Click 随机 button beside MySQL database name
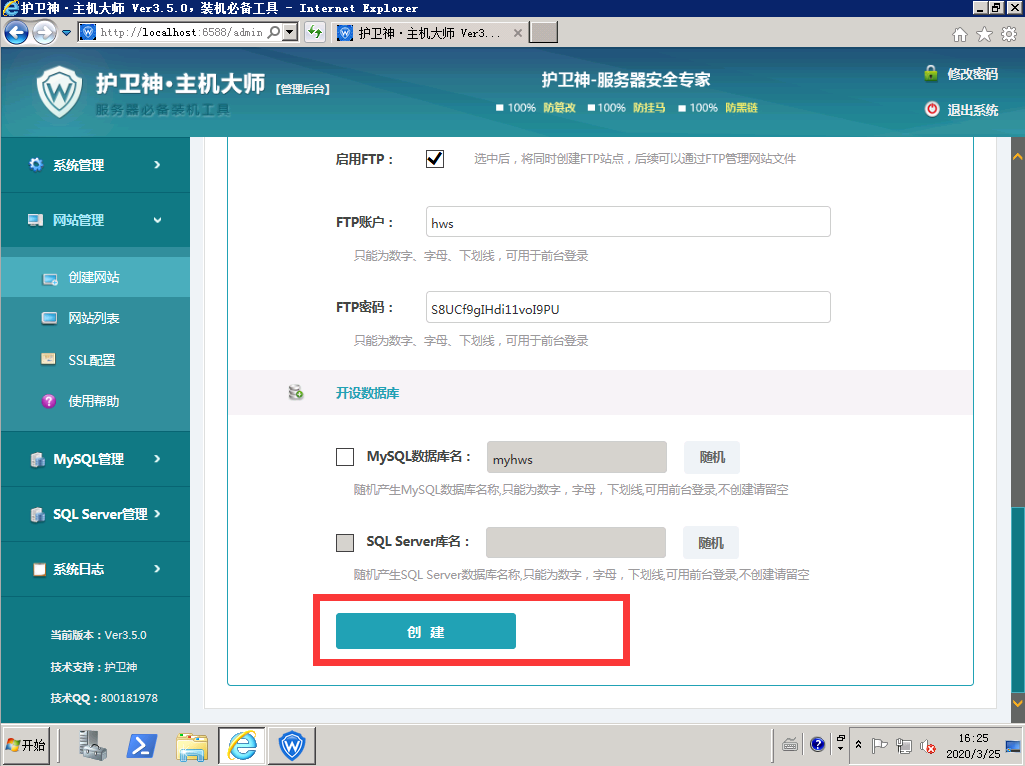 (x=711, y=457)
